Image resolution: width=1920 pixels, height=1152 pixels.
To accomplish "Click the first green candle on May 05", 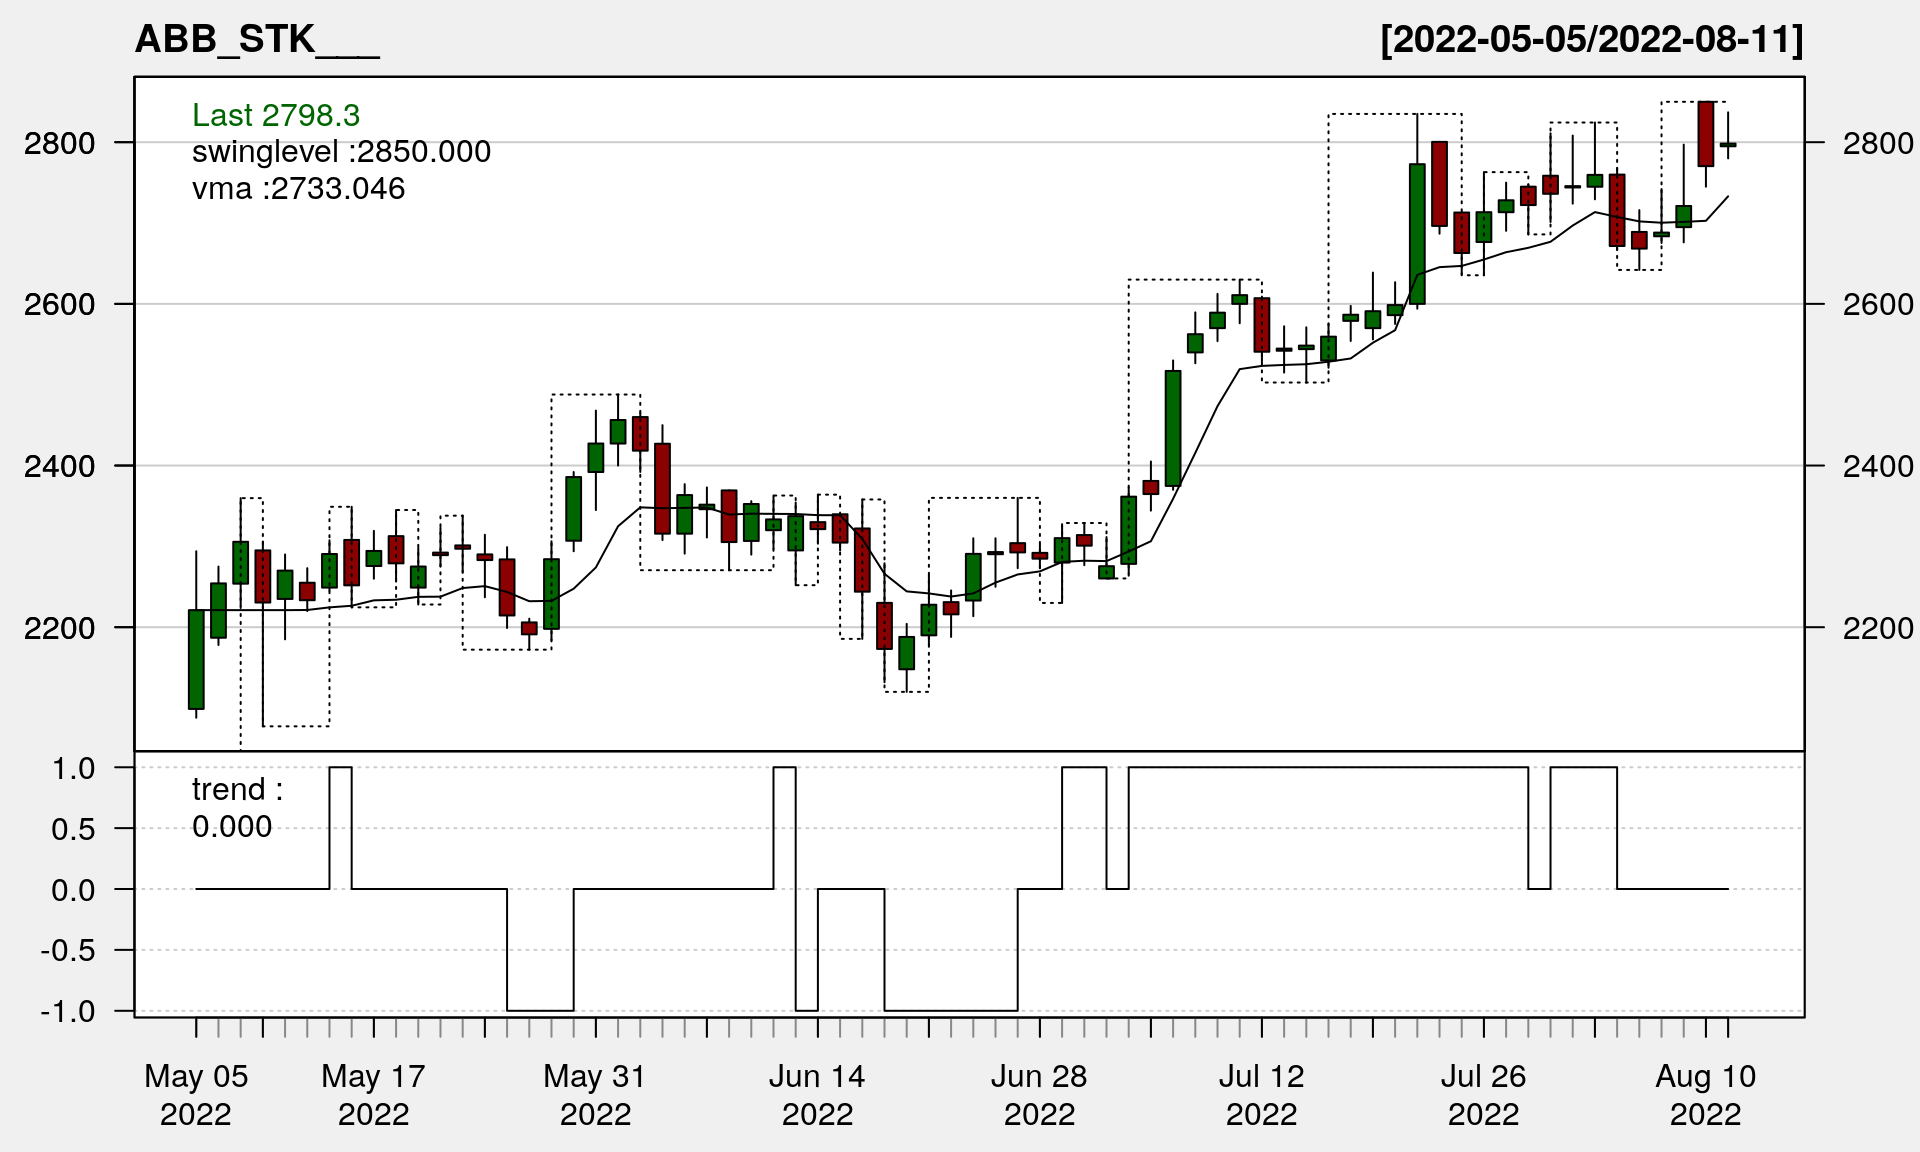I will pyautogui.click(x=196, y=659).
